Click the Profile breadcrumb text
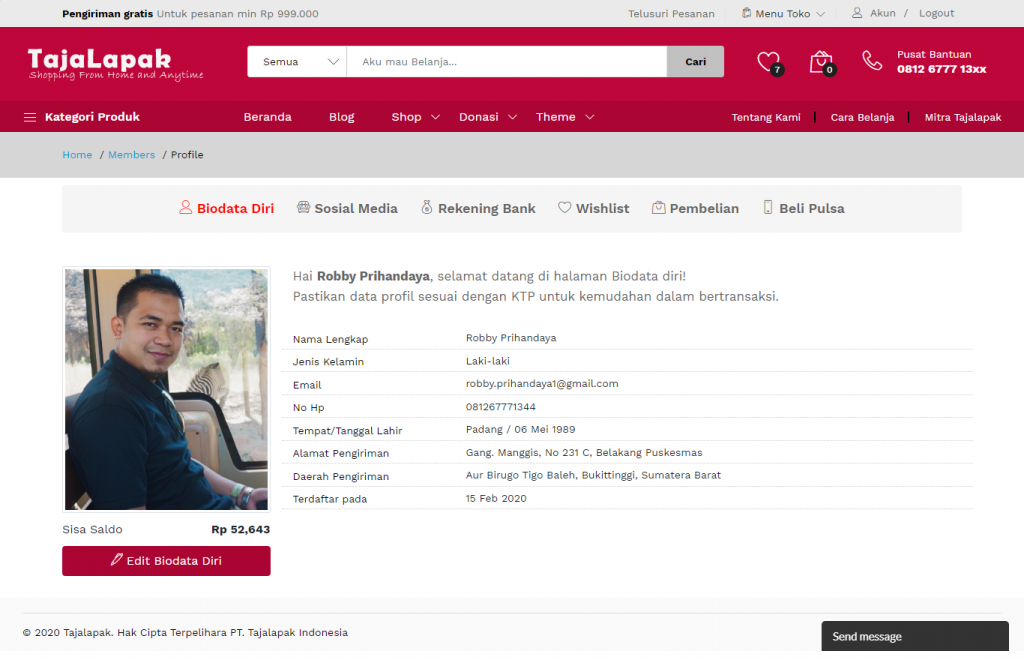 tap(187, 155)
